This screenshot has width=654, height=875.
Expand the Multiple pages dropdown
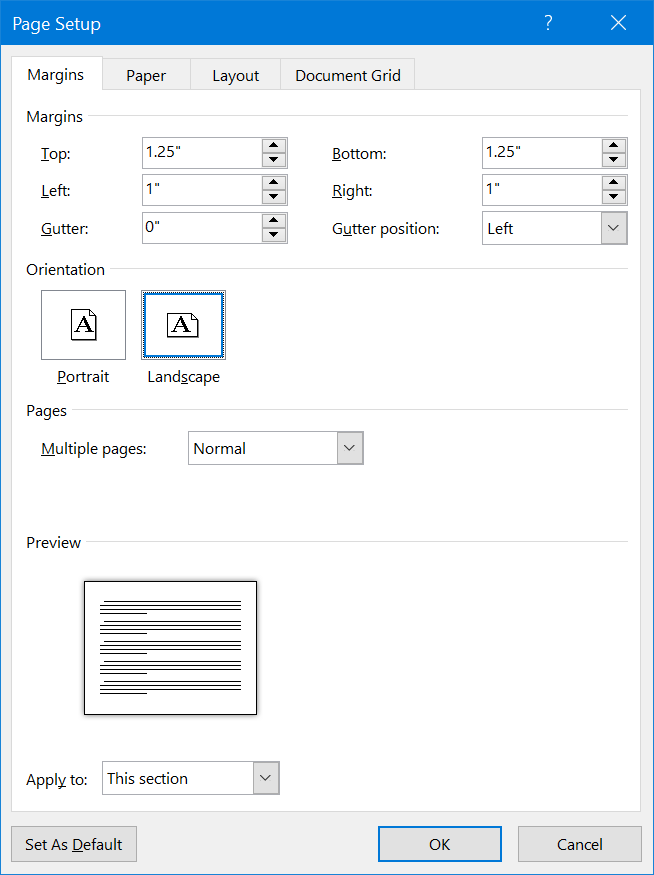tap(350, 448)
